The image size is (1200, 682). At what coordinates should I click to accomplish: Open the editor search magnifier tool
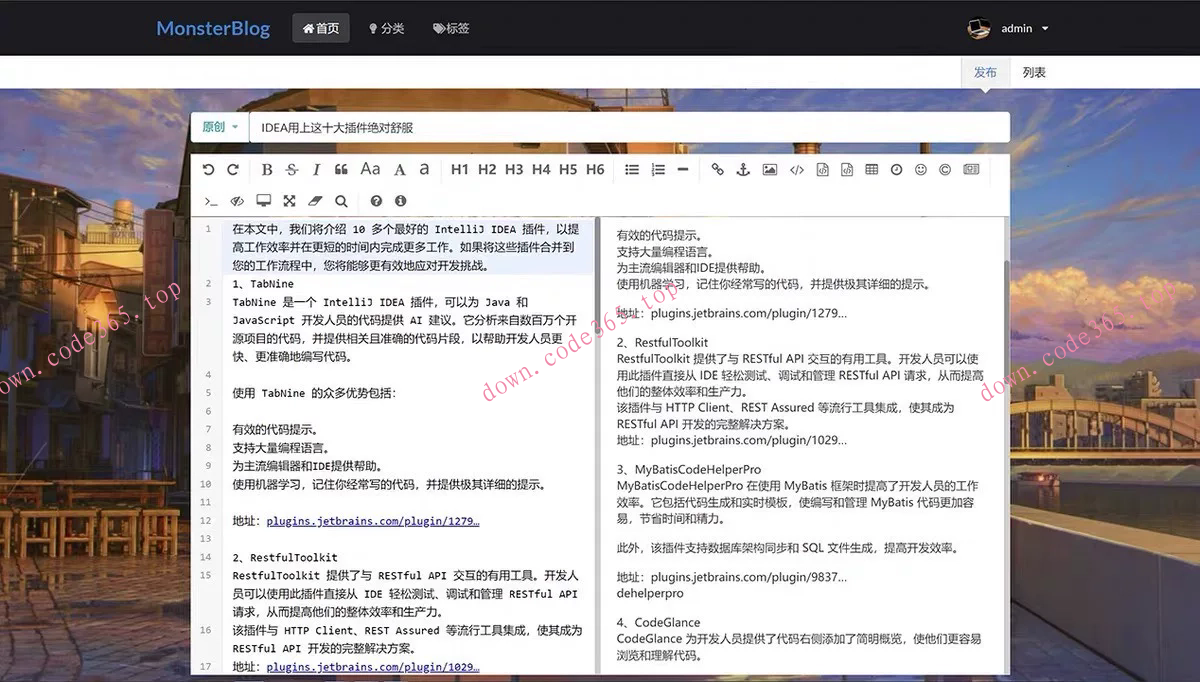341,201
